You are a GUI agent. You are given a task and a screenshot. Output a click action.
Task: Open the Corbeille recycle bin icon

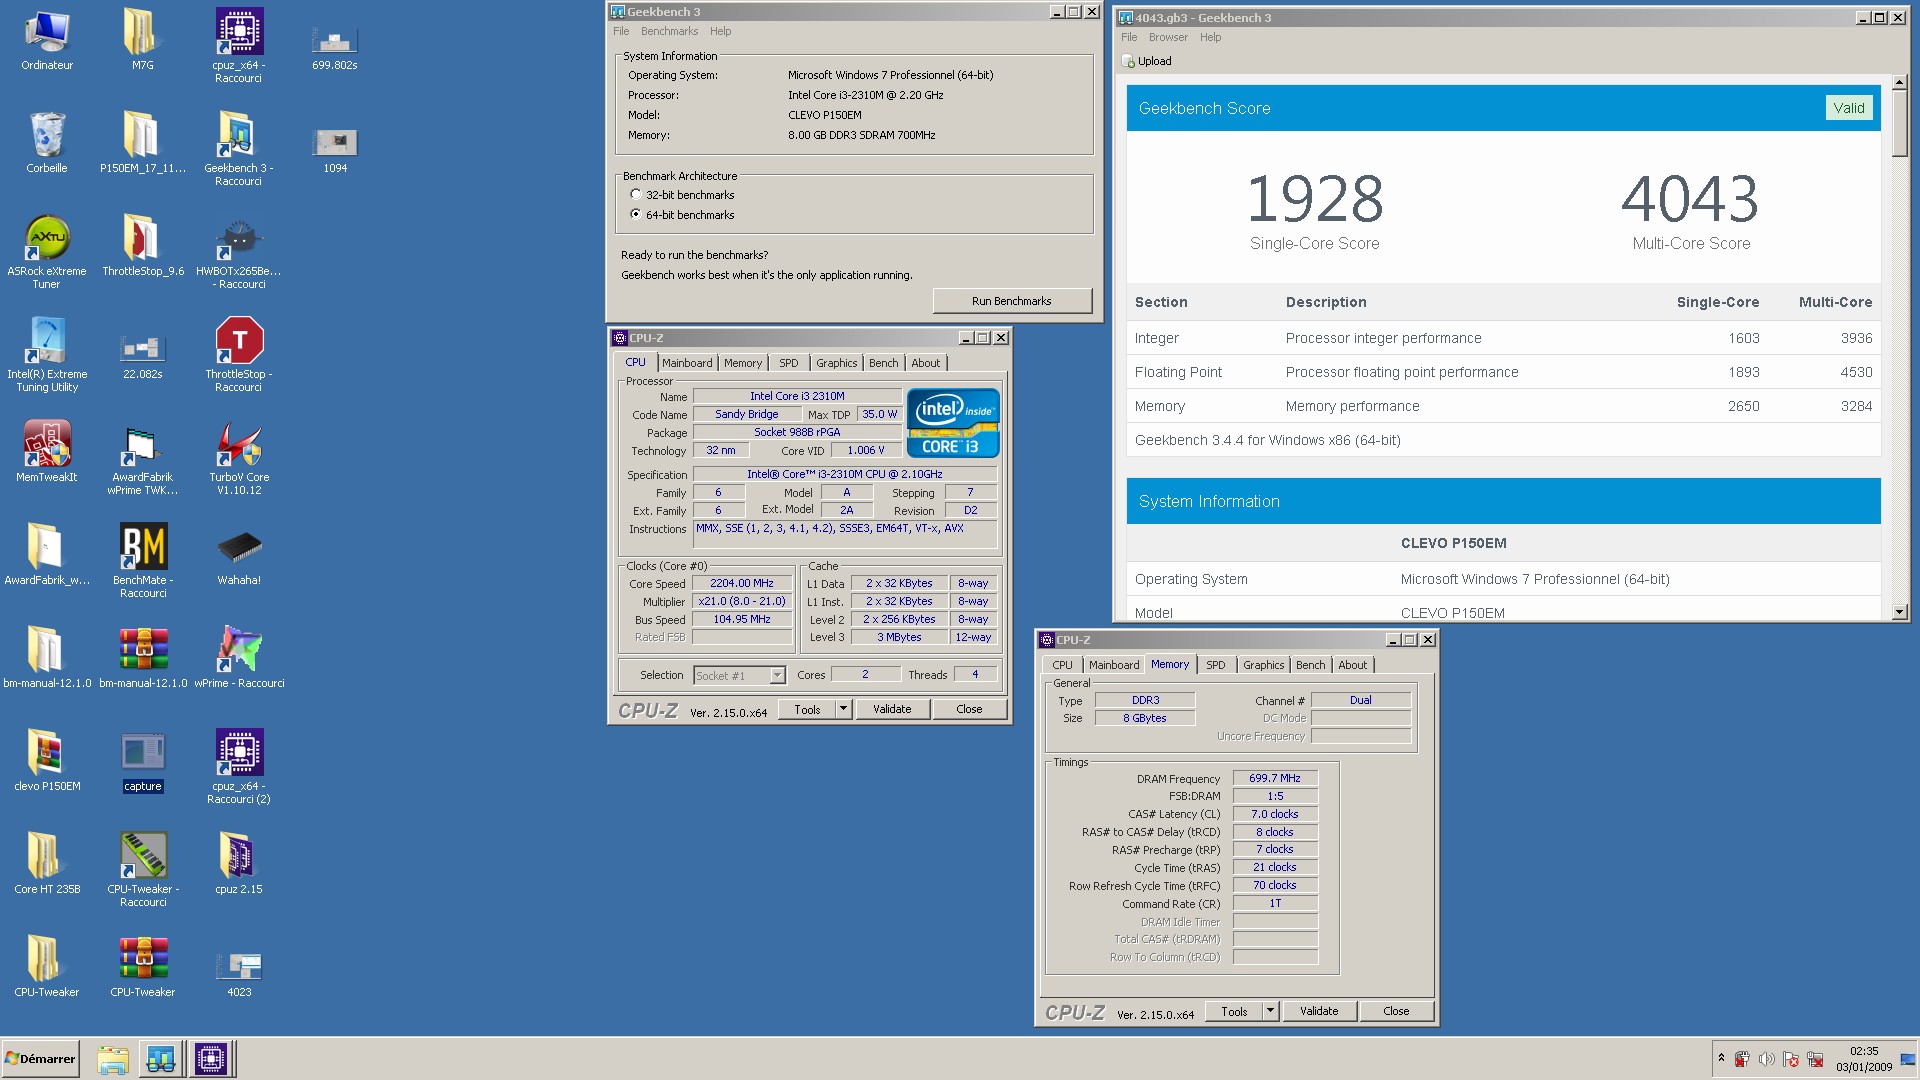pos(47,143)
